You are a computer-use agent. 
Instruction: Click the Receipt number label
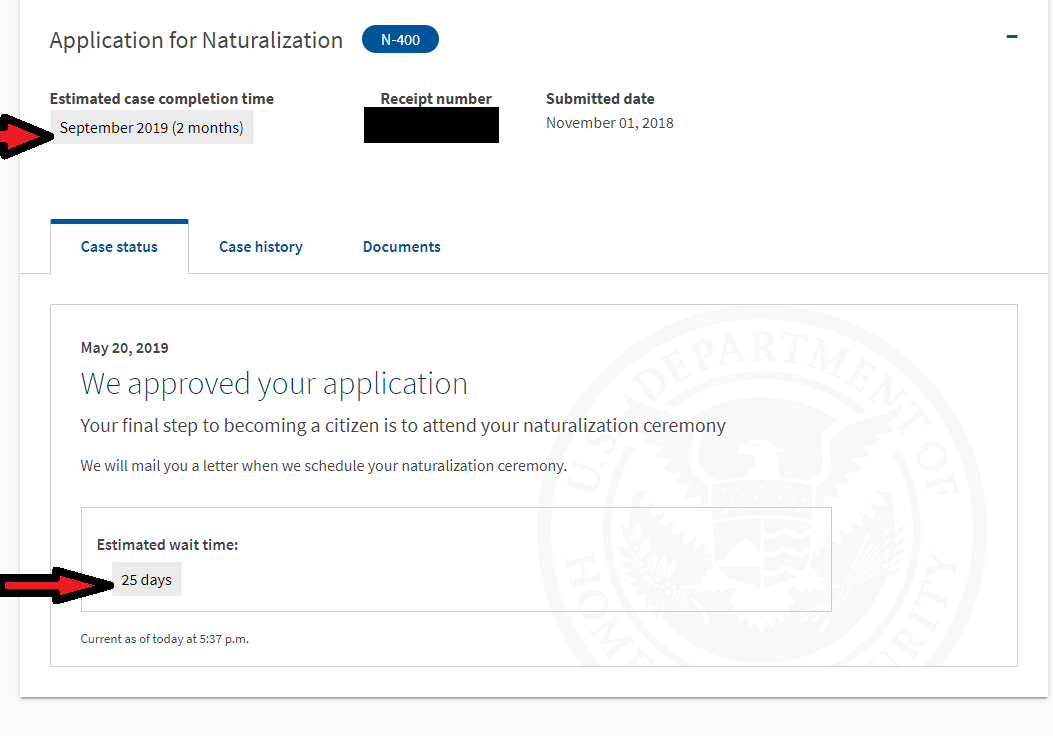(436, 99)
